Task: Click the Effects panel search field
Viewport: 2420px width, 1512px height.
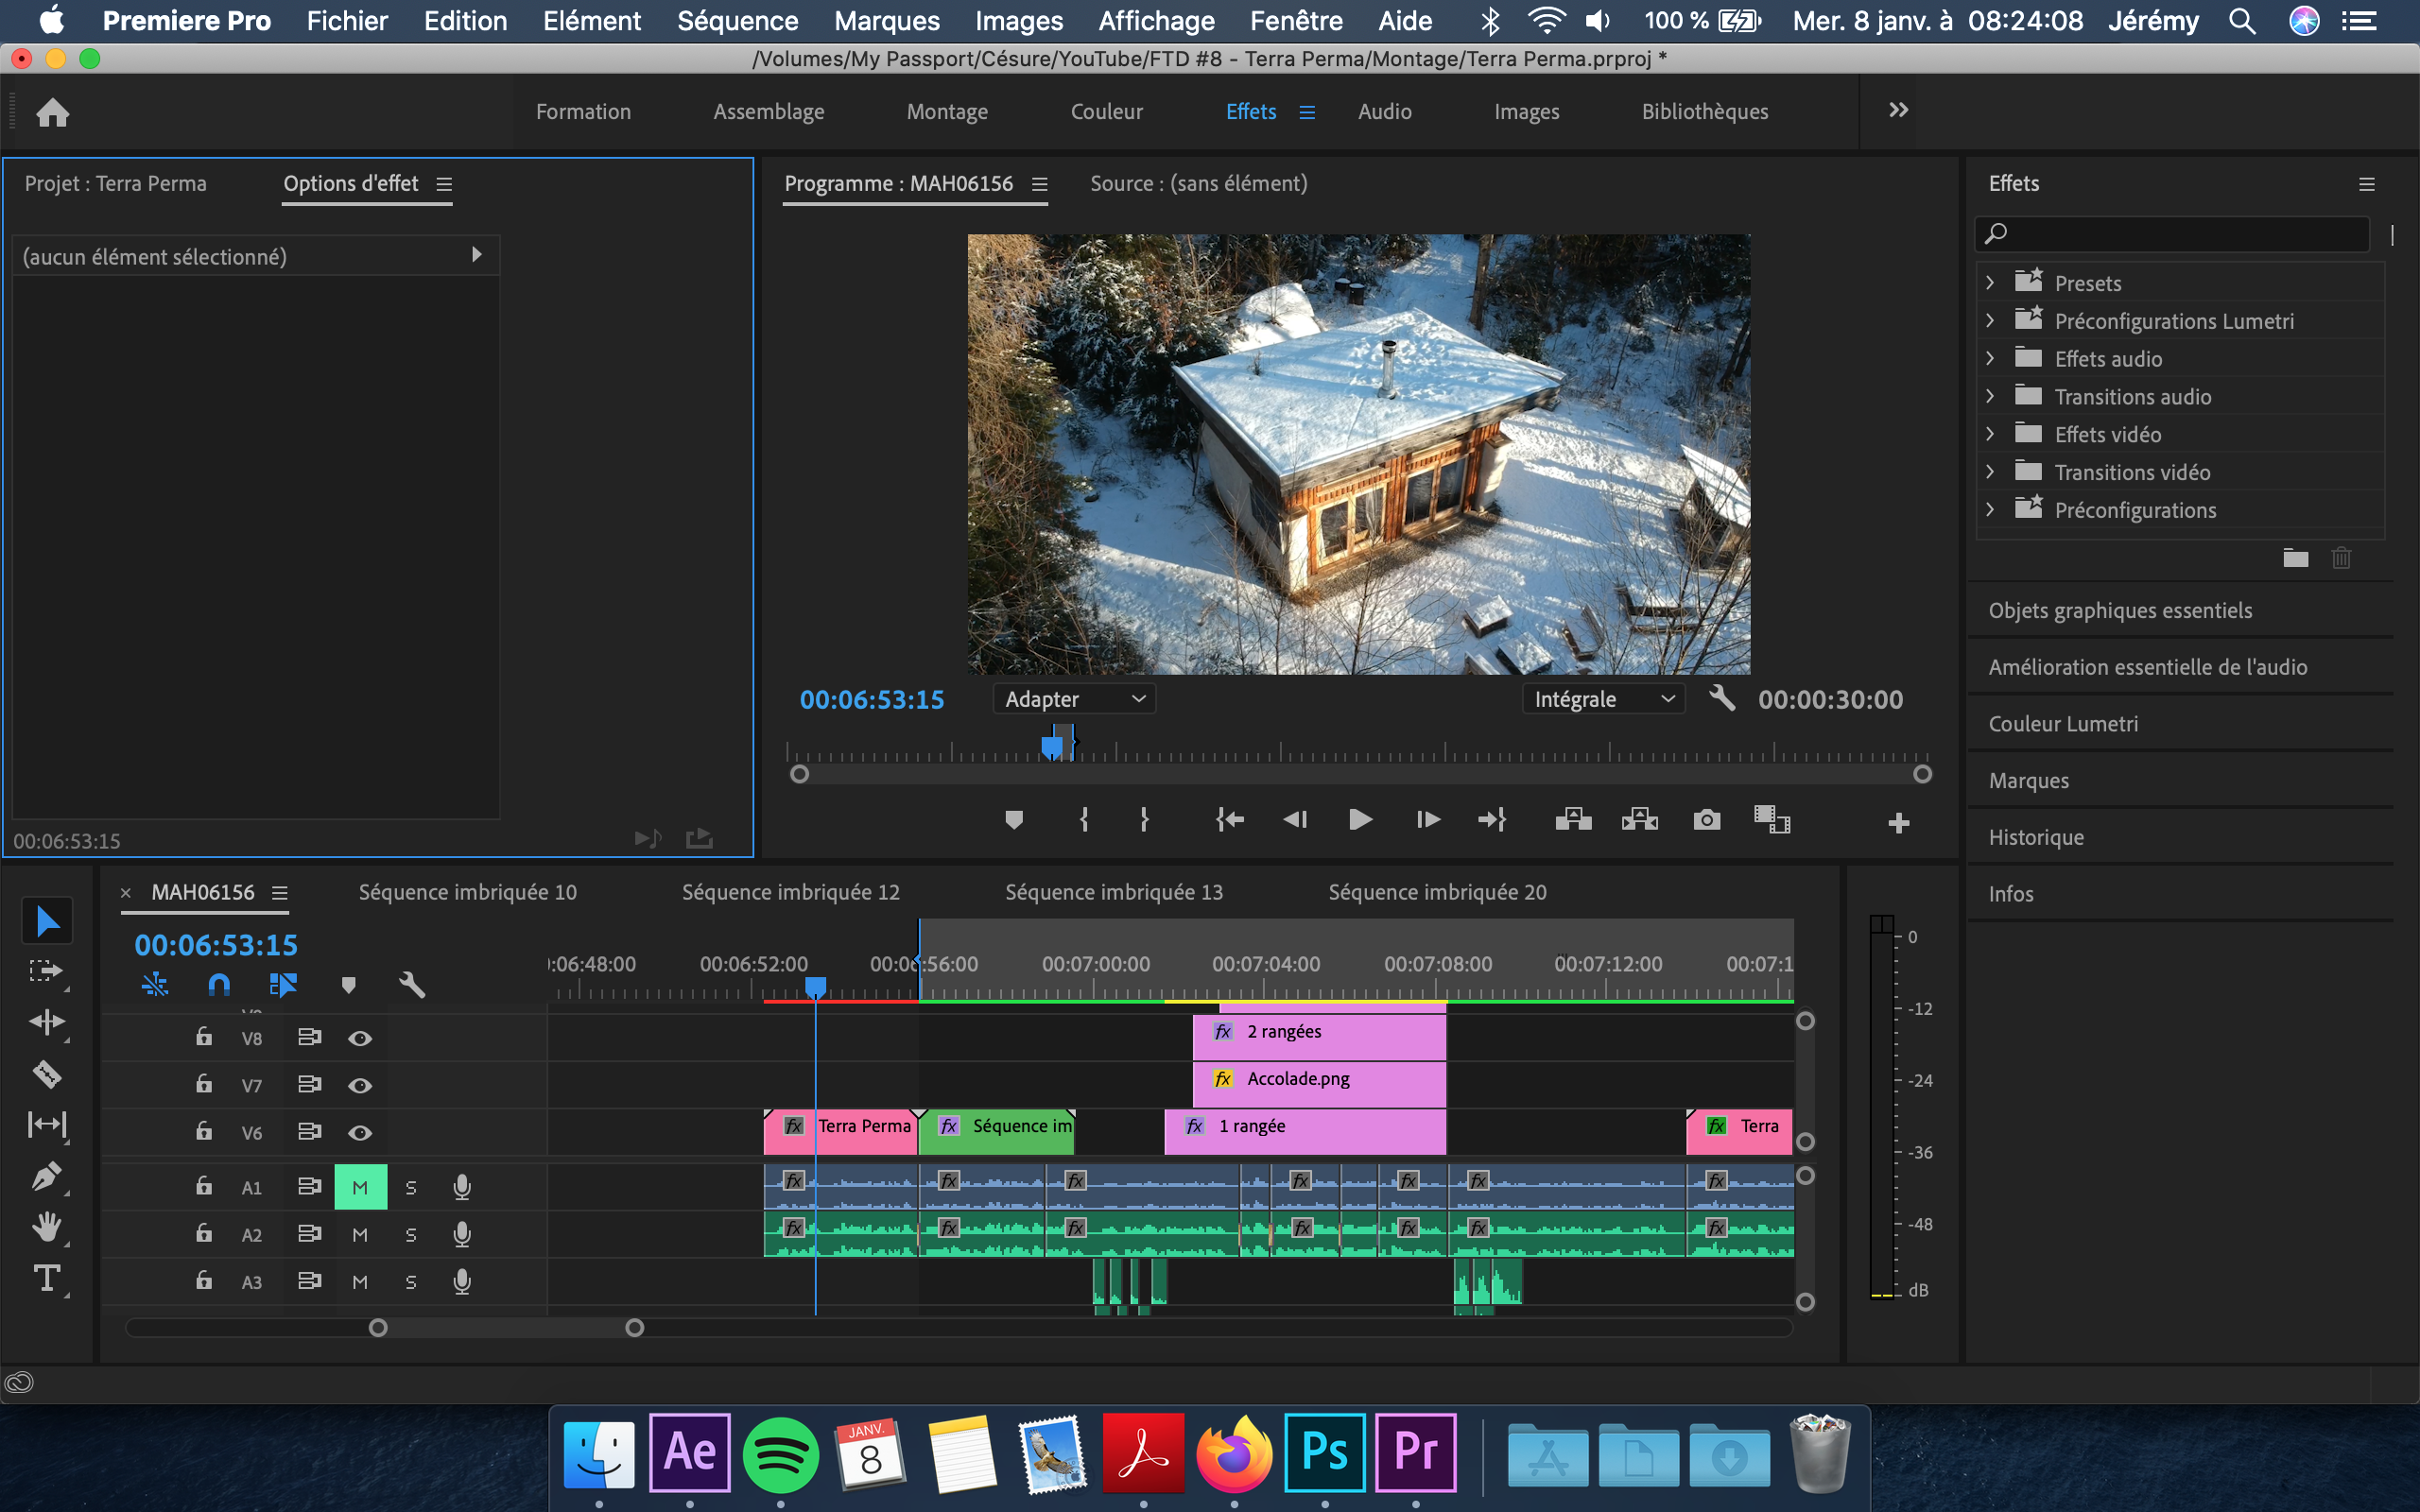Action: pos(2180,233)
